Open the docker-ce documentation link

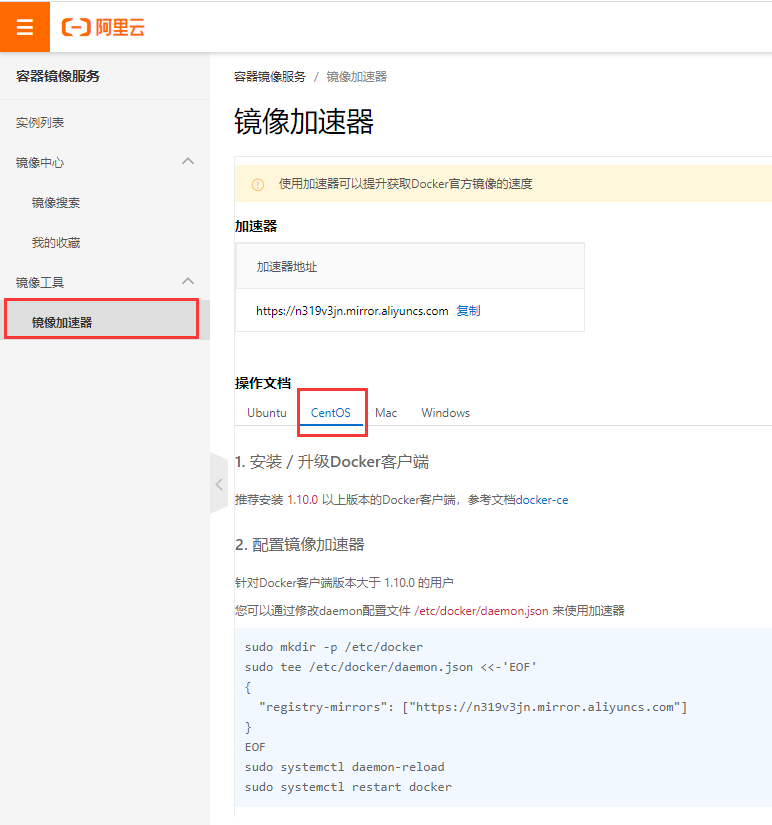(542, 499)
